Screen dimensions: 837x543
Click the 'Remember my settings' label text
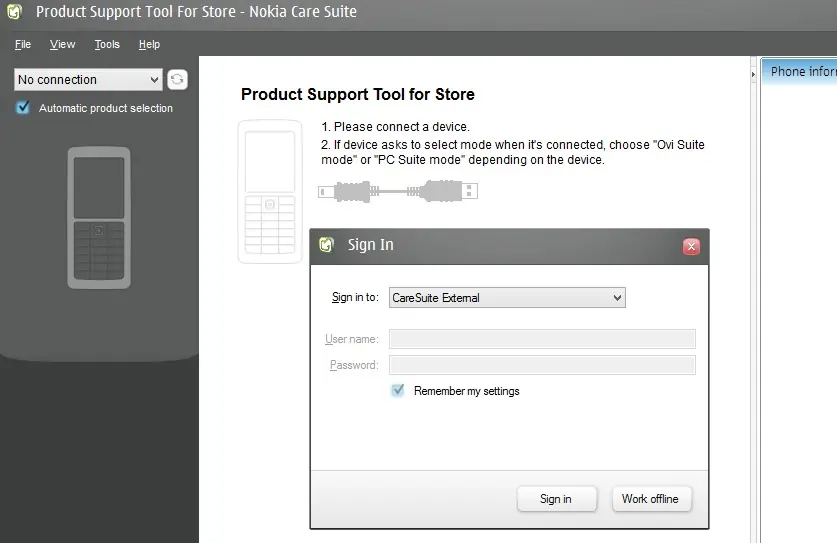467,391
